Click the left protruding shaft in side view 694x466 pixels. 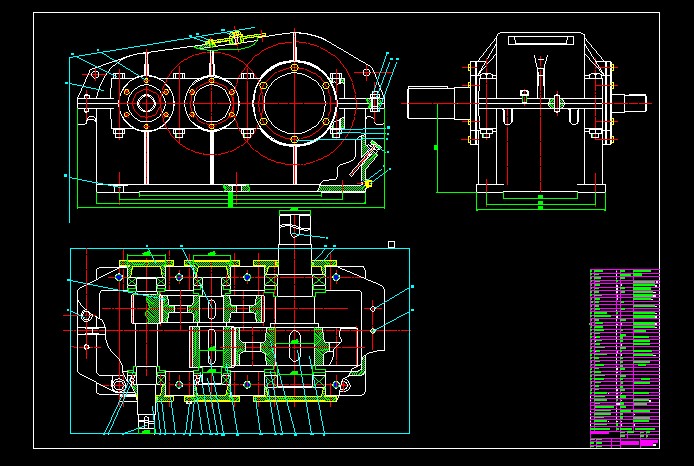(x=432, y=101)
